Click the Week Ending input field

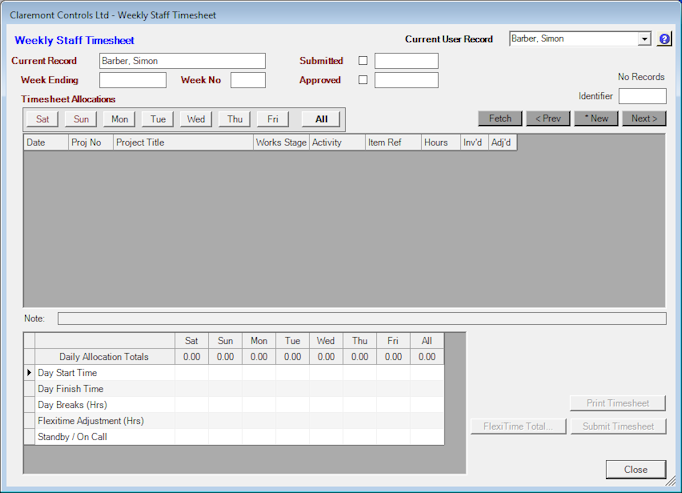[133, 80]
